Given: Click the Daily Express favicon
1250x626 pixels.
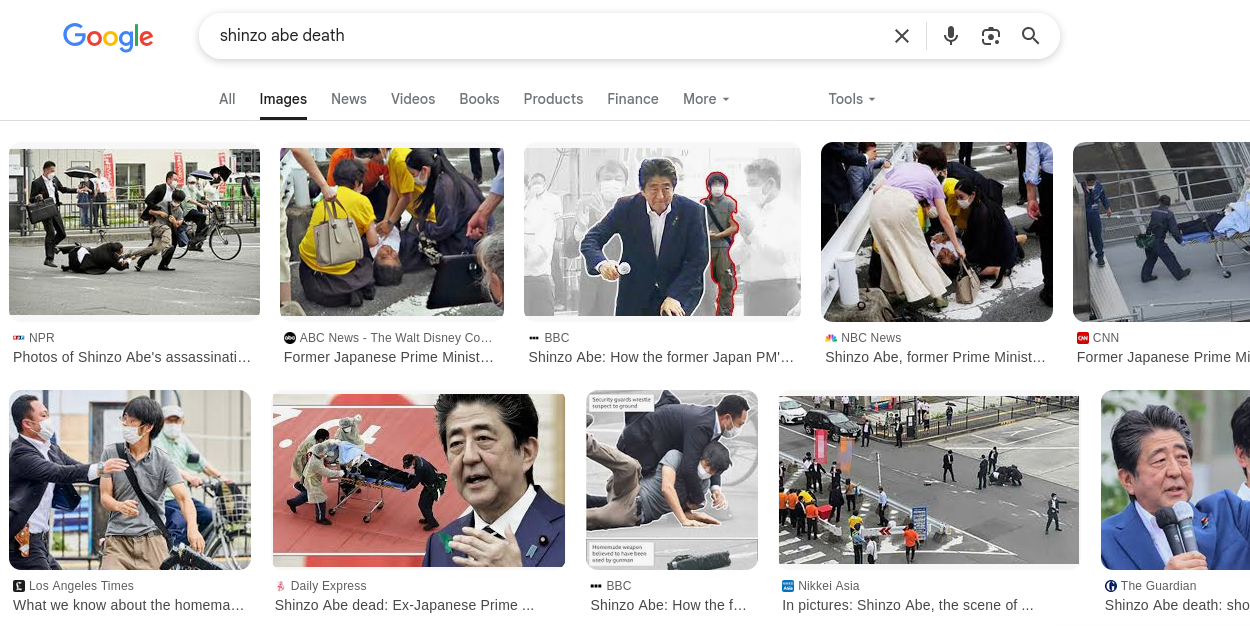Looking at the screenshot, I should pyautogui.click(x=281, y=586).
